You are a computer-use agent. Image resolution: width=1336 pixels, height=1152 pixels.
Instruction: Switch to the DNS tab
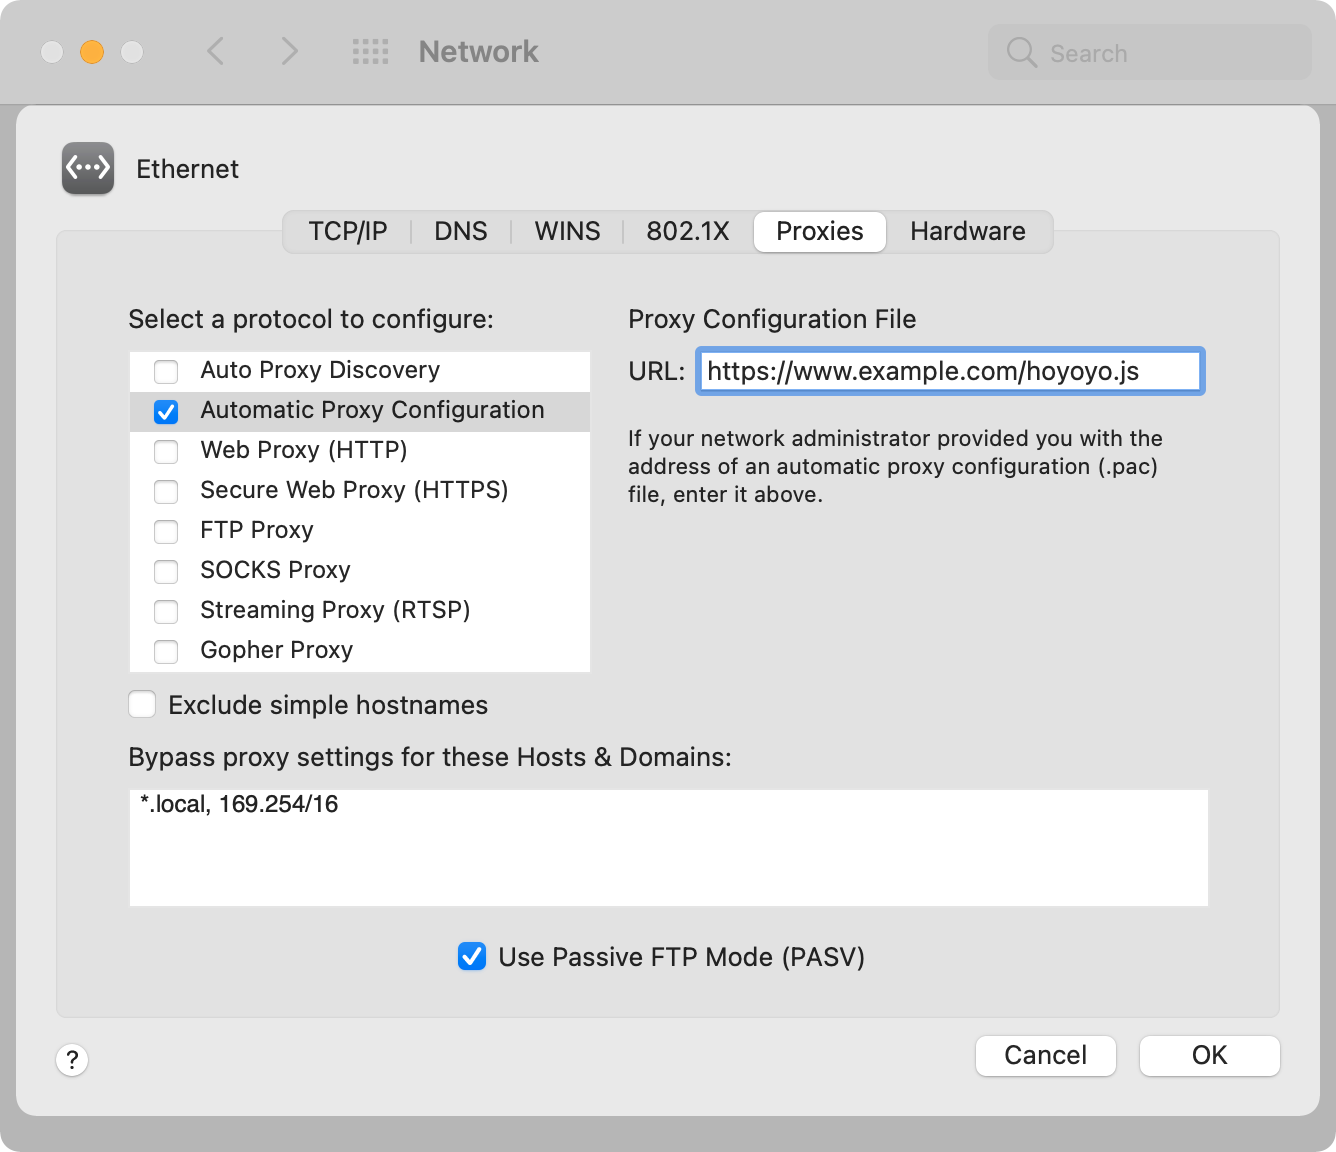[x=460, y=232]
